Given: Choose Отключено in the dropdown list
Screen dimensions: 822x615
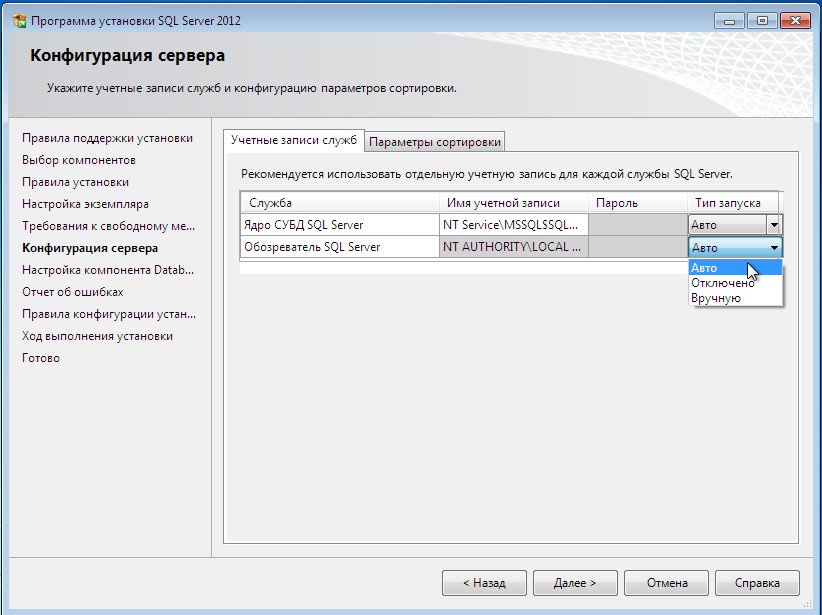Looking at the screenshot, I should [x=735, y=283].
